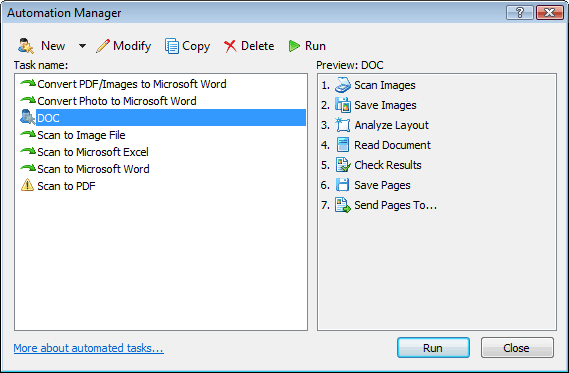Click the Run button at bottom
The height and width of the screenshot is (373, 569).
[433, 348]
